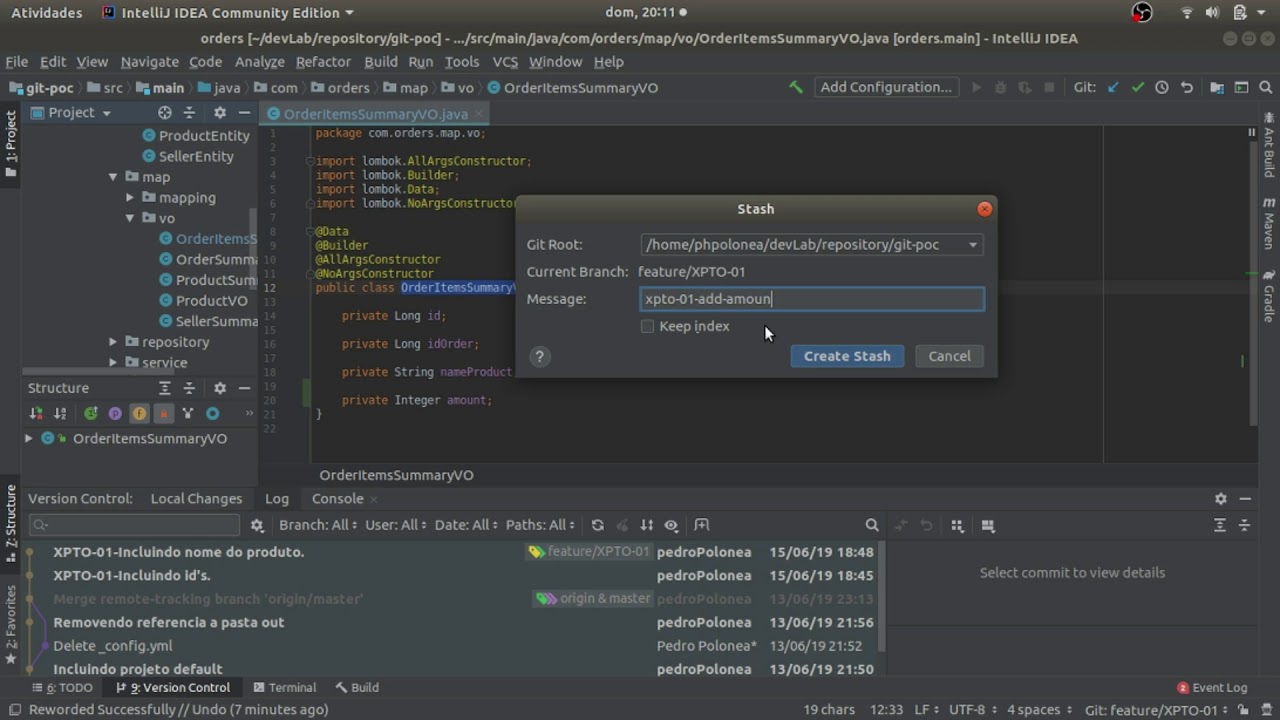1280x720 pixels.
Task: Collapse the map folder in tree
Action: coord(113,177)
